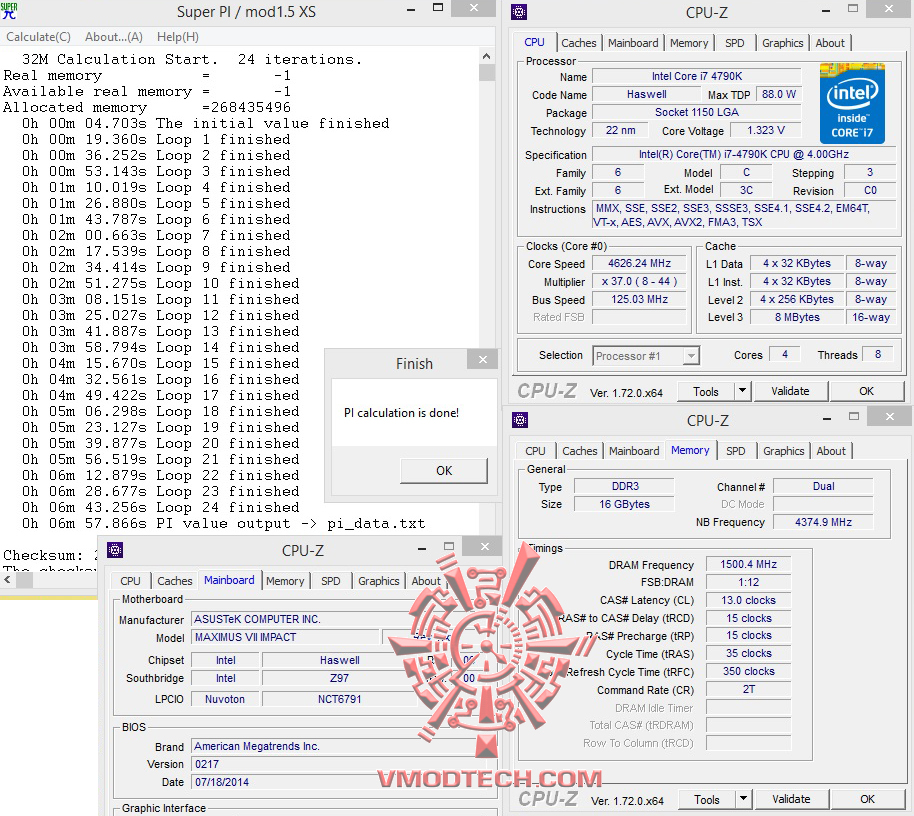Click the Super PI vertical scrollbar up arrow
914x816 pixels.
click(x=487, y=57)
